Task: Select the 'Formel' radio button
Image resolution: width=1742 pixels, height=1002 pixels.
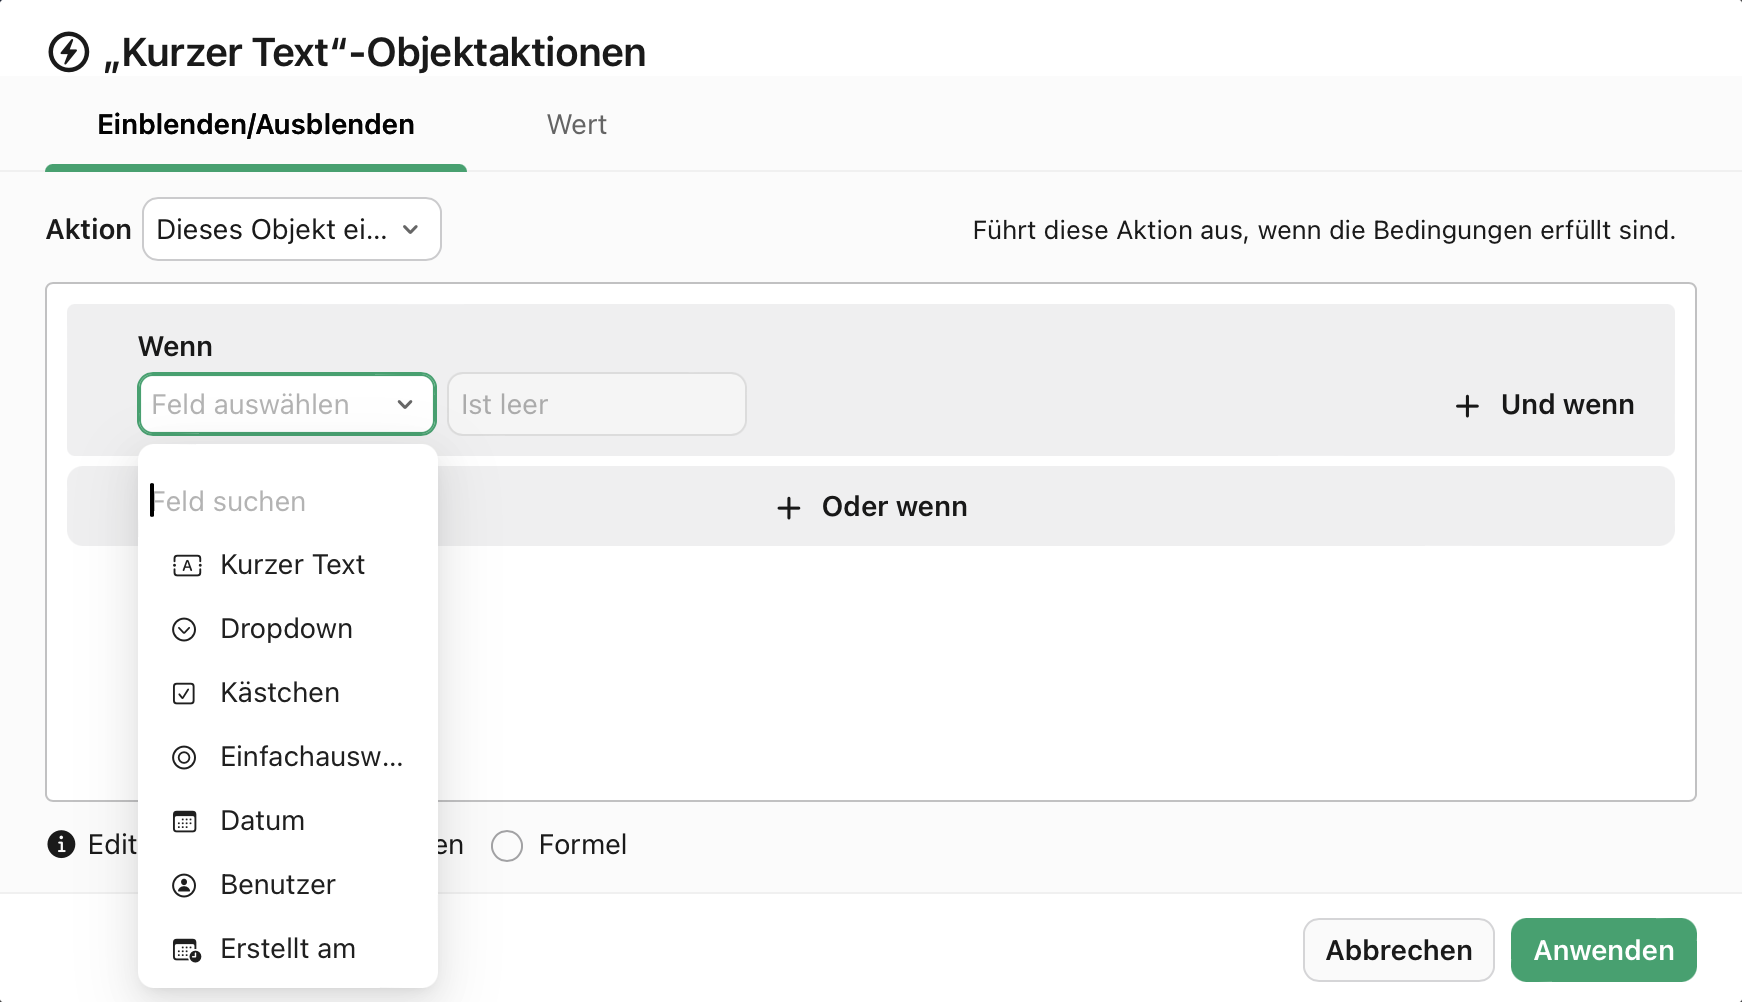Action: tap(507, 845)
